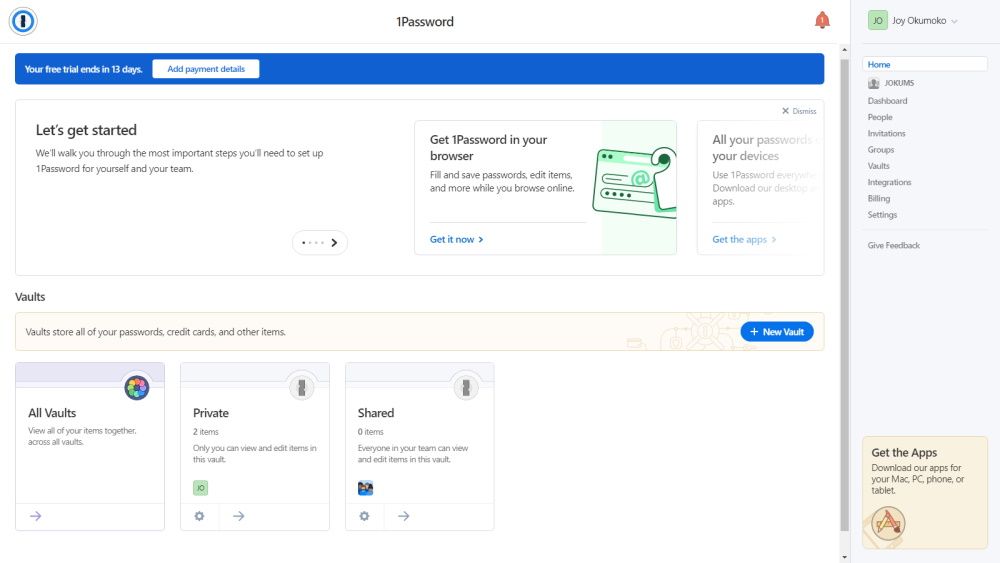
Task: Open Groups in the sidebar
Action: tap(880, 150)
